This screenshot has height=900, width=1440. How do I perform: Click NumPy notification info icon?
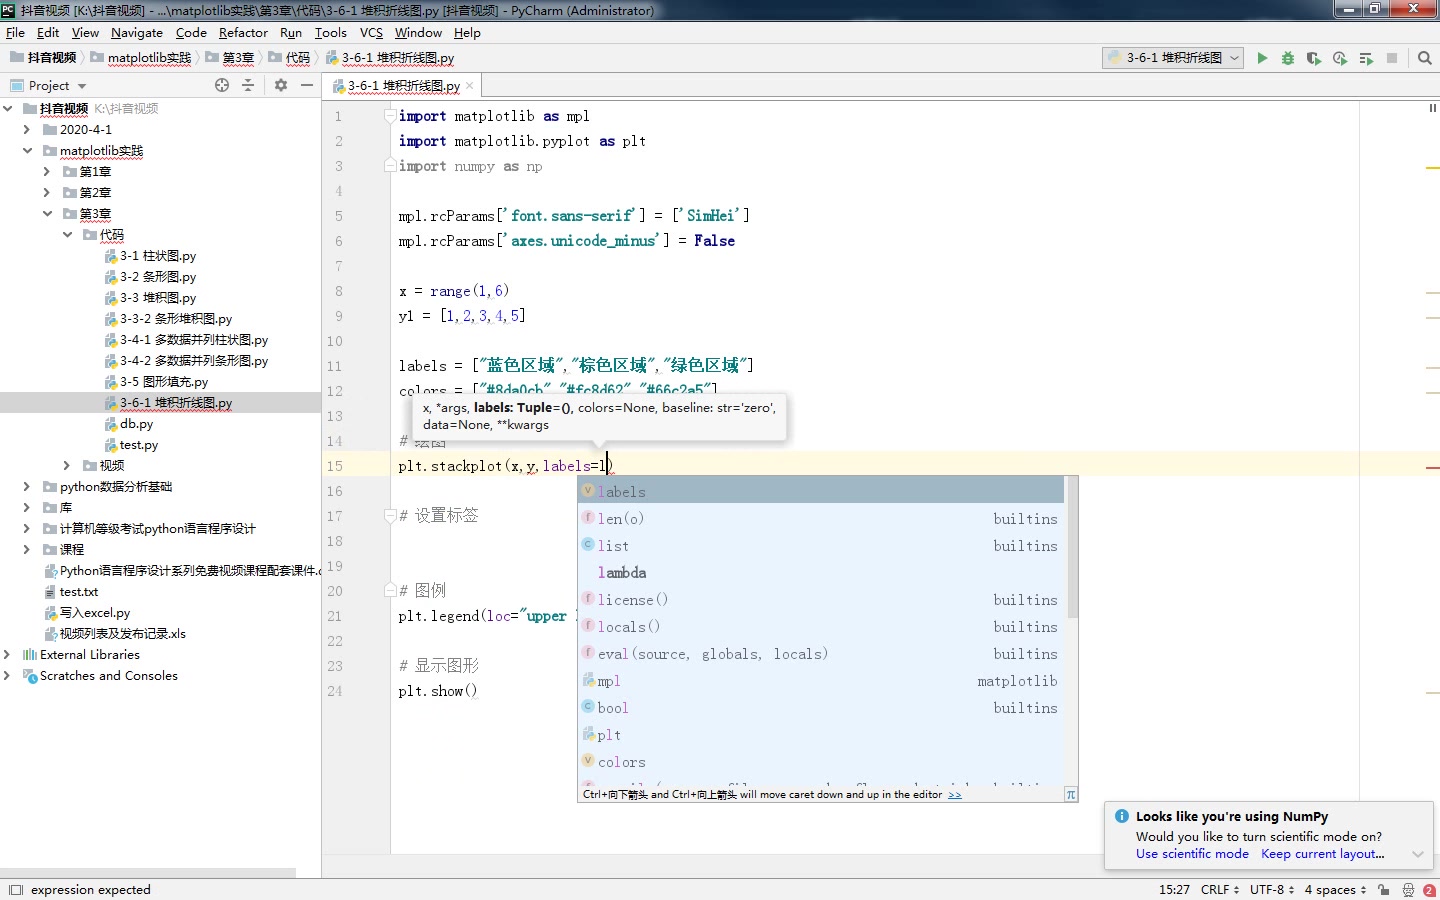(1122, 816)
